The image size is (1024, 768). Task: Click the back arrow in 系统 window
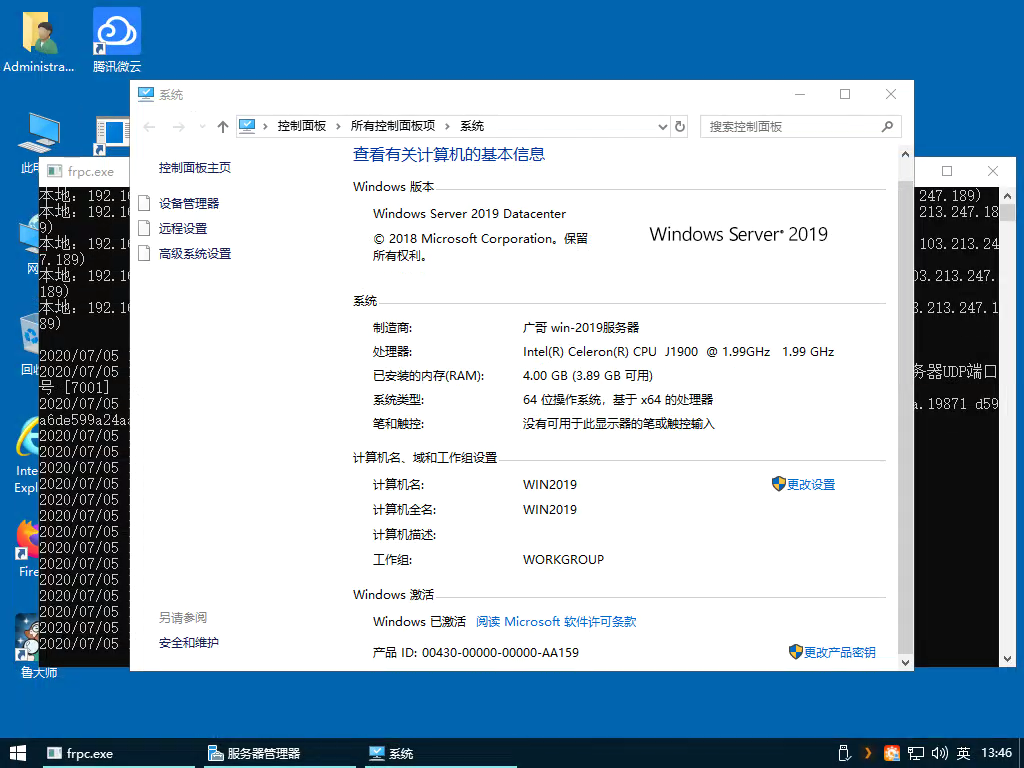[x=150, y=127]
